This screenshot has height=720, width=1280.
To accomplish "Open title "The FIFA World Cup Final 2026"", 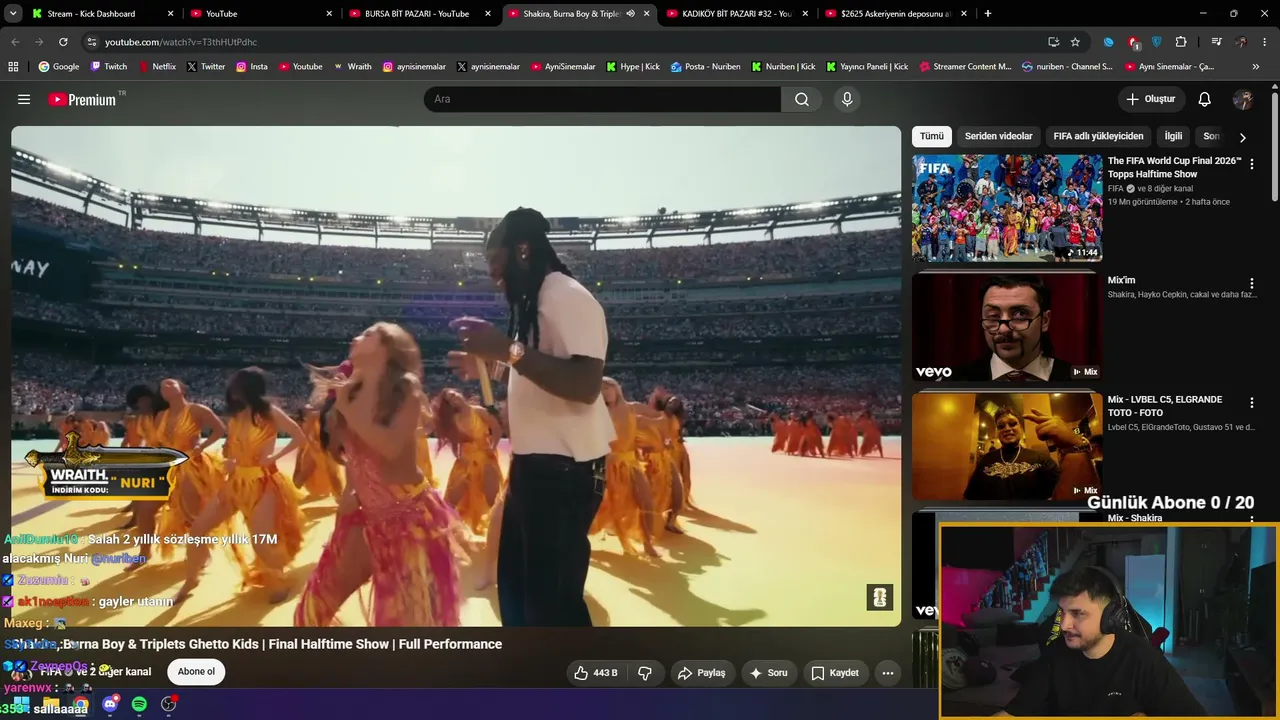I will (1174, 167).
